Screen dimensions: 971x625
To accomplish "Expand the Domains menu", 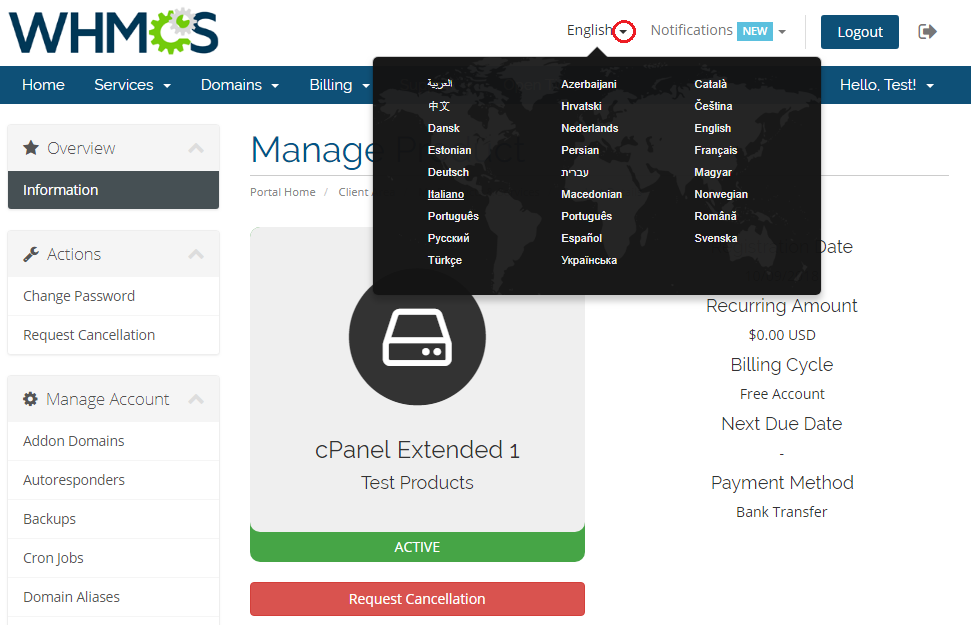I will click(240, 85).
